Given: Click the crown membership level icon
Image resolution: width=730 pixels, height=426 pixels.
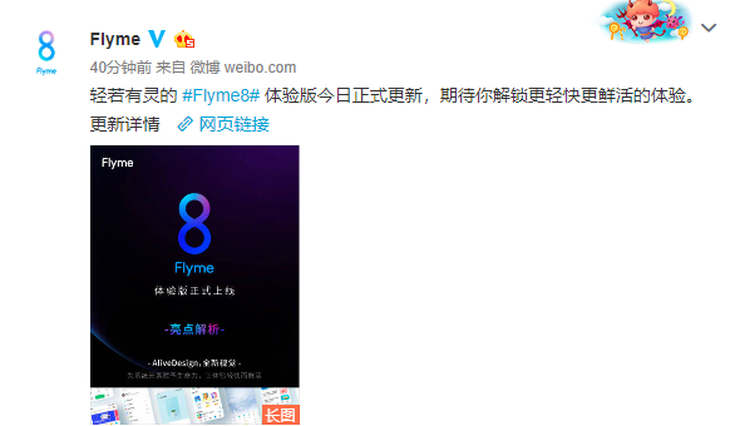Looking at the screenshot, I should (x=184, y=40).
